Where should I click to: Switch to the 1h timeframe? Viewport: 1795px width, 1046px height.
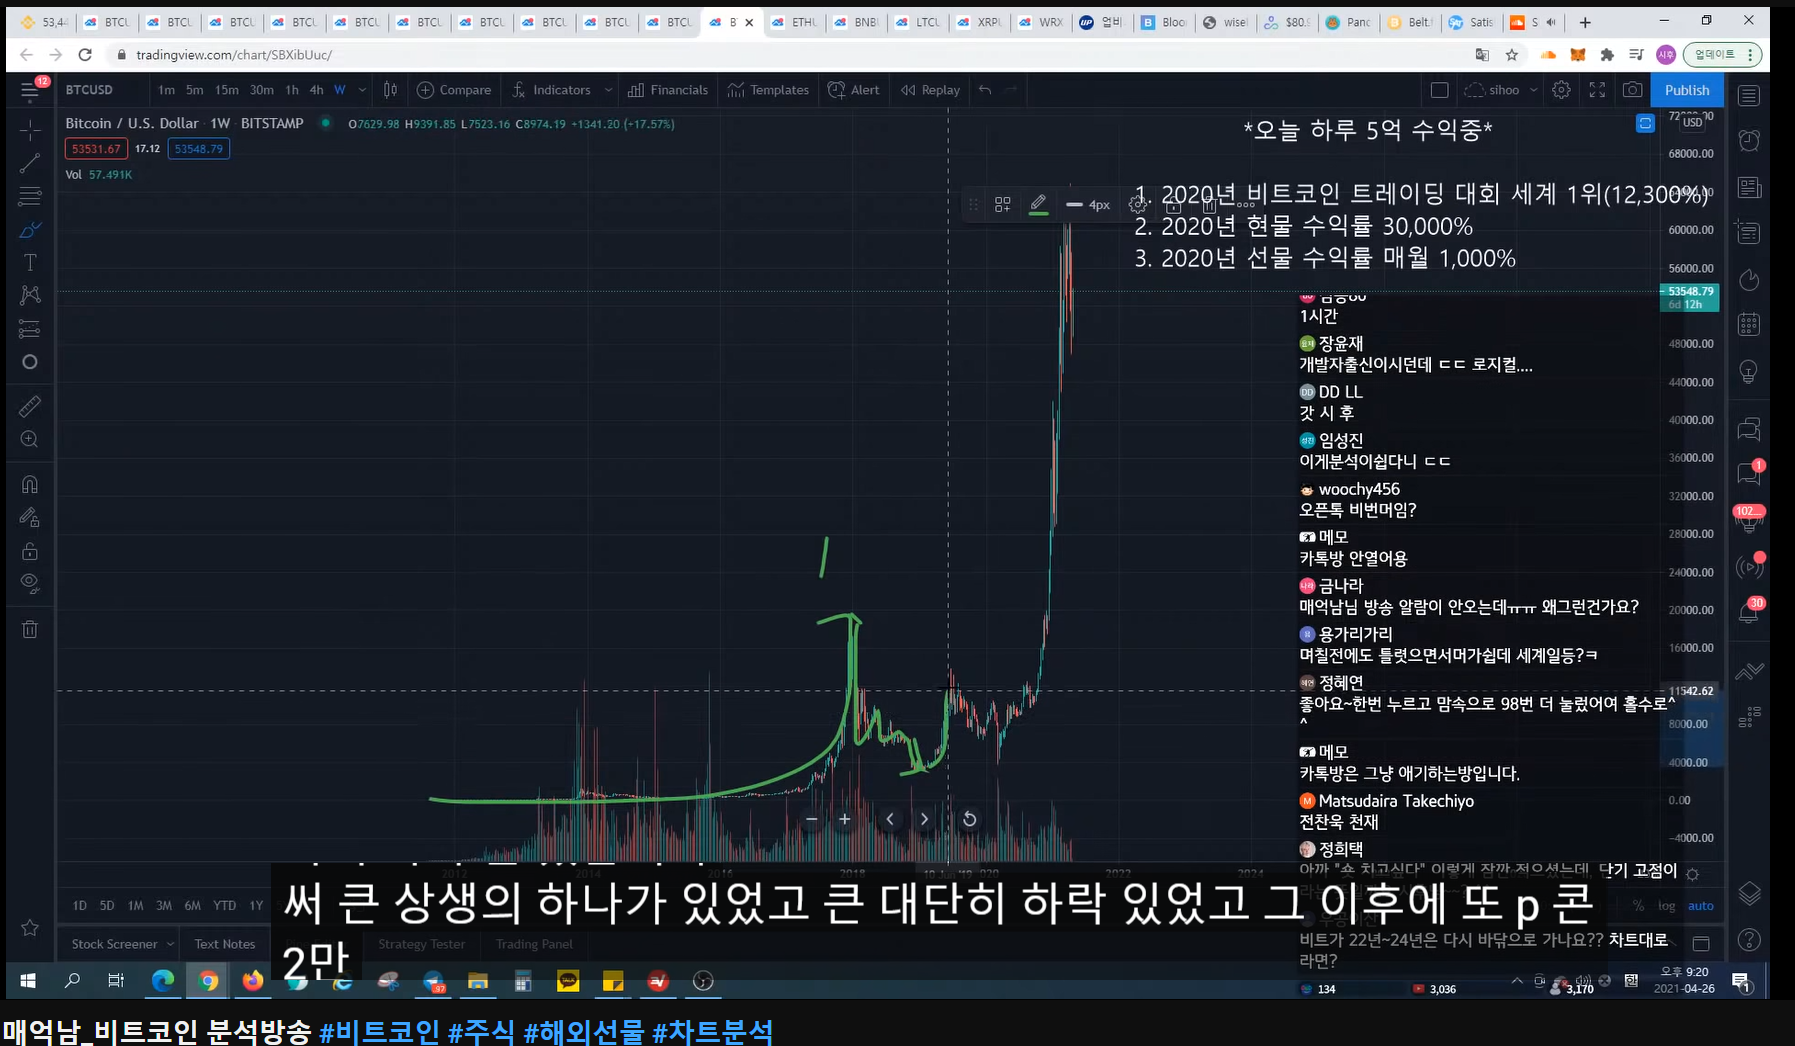(x=292, y=90)
